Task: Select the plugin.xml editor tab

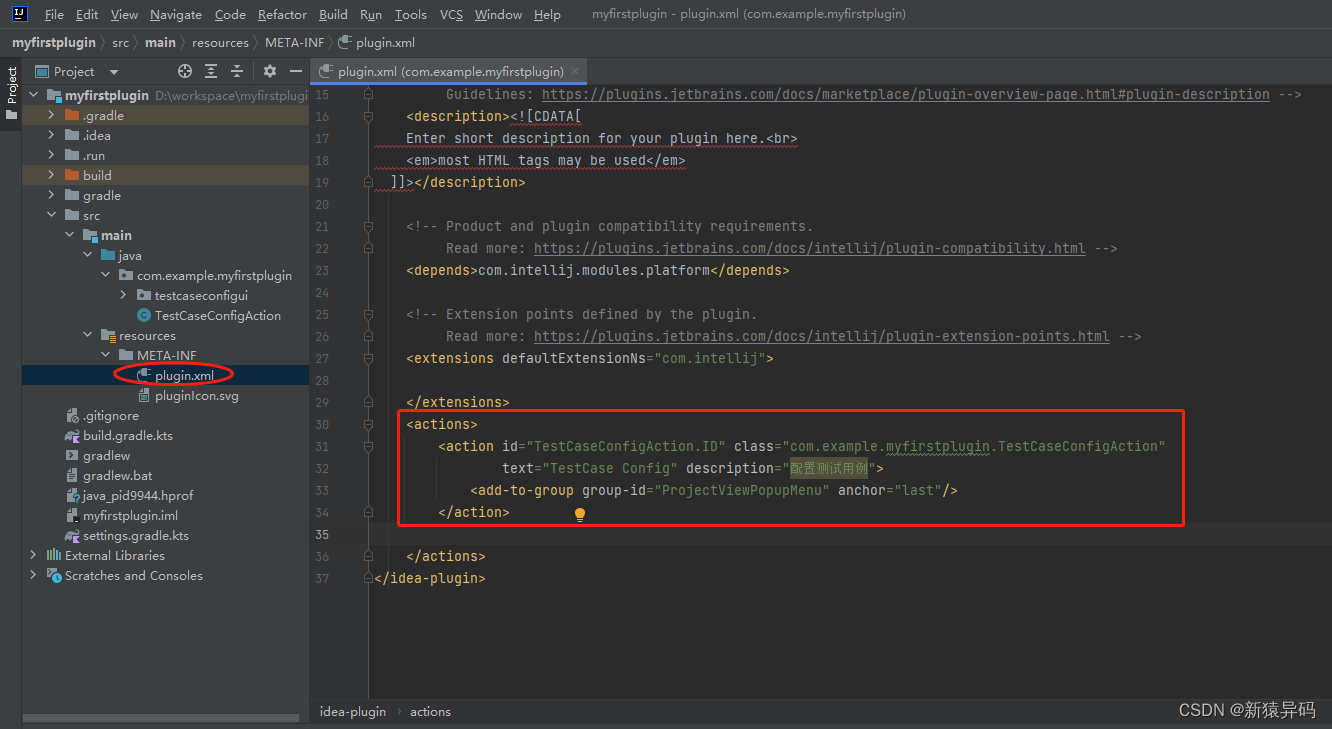Action: click(x=450, y=72)
